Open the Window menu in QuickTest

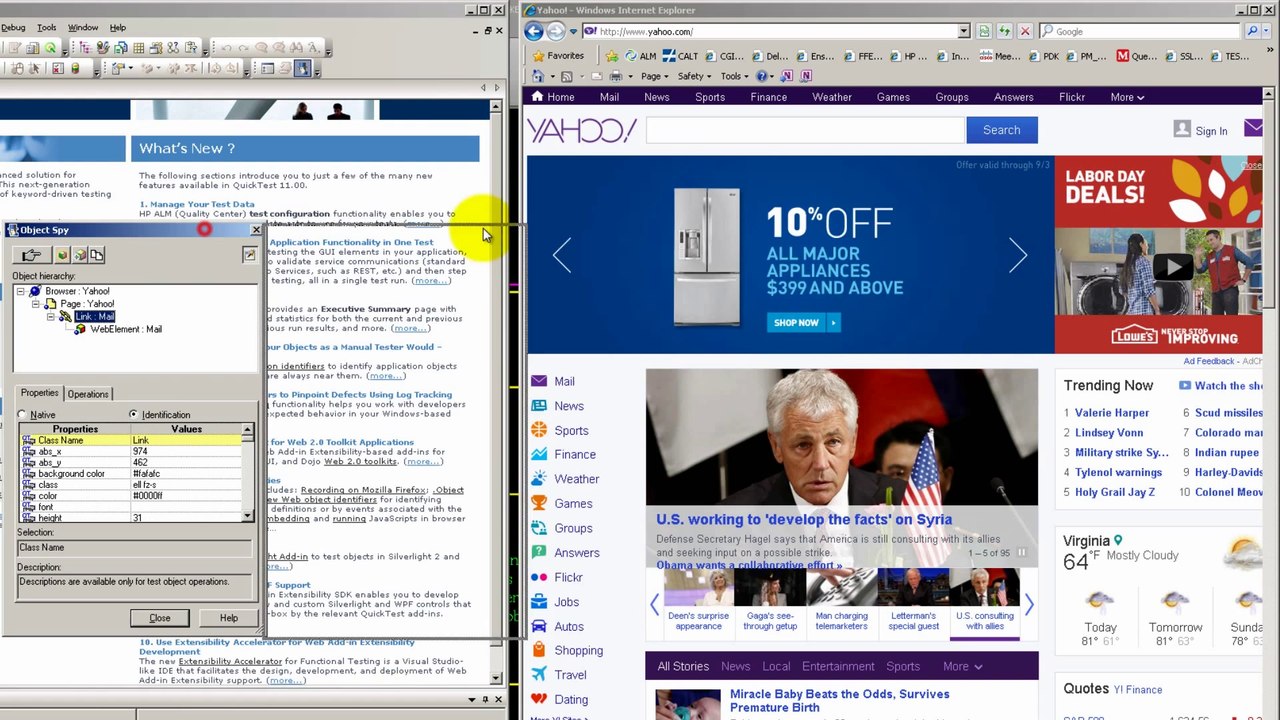[x=83, y=28]
